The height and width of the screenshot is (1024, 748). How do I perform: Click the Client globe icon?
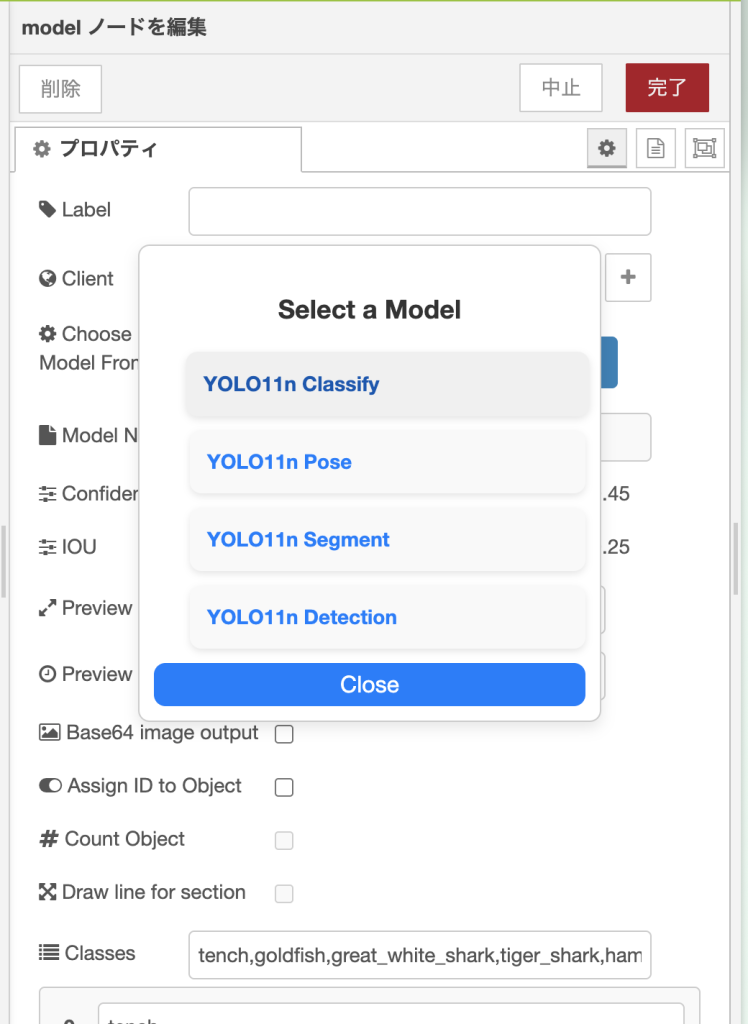click(47, 279)
